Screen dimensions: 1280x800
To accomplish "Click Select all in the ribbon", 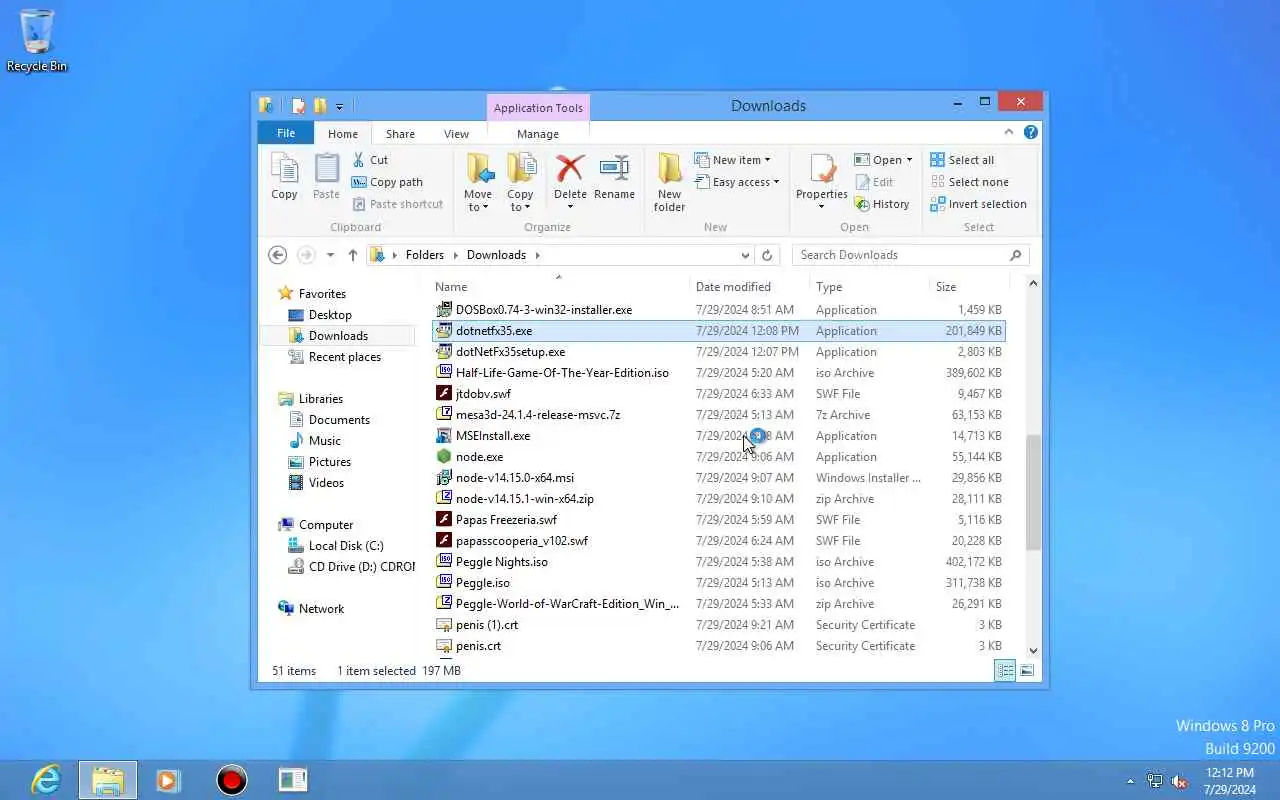I will pos(962,160).
